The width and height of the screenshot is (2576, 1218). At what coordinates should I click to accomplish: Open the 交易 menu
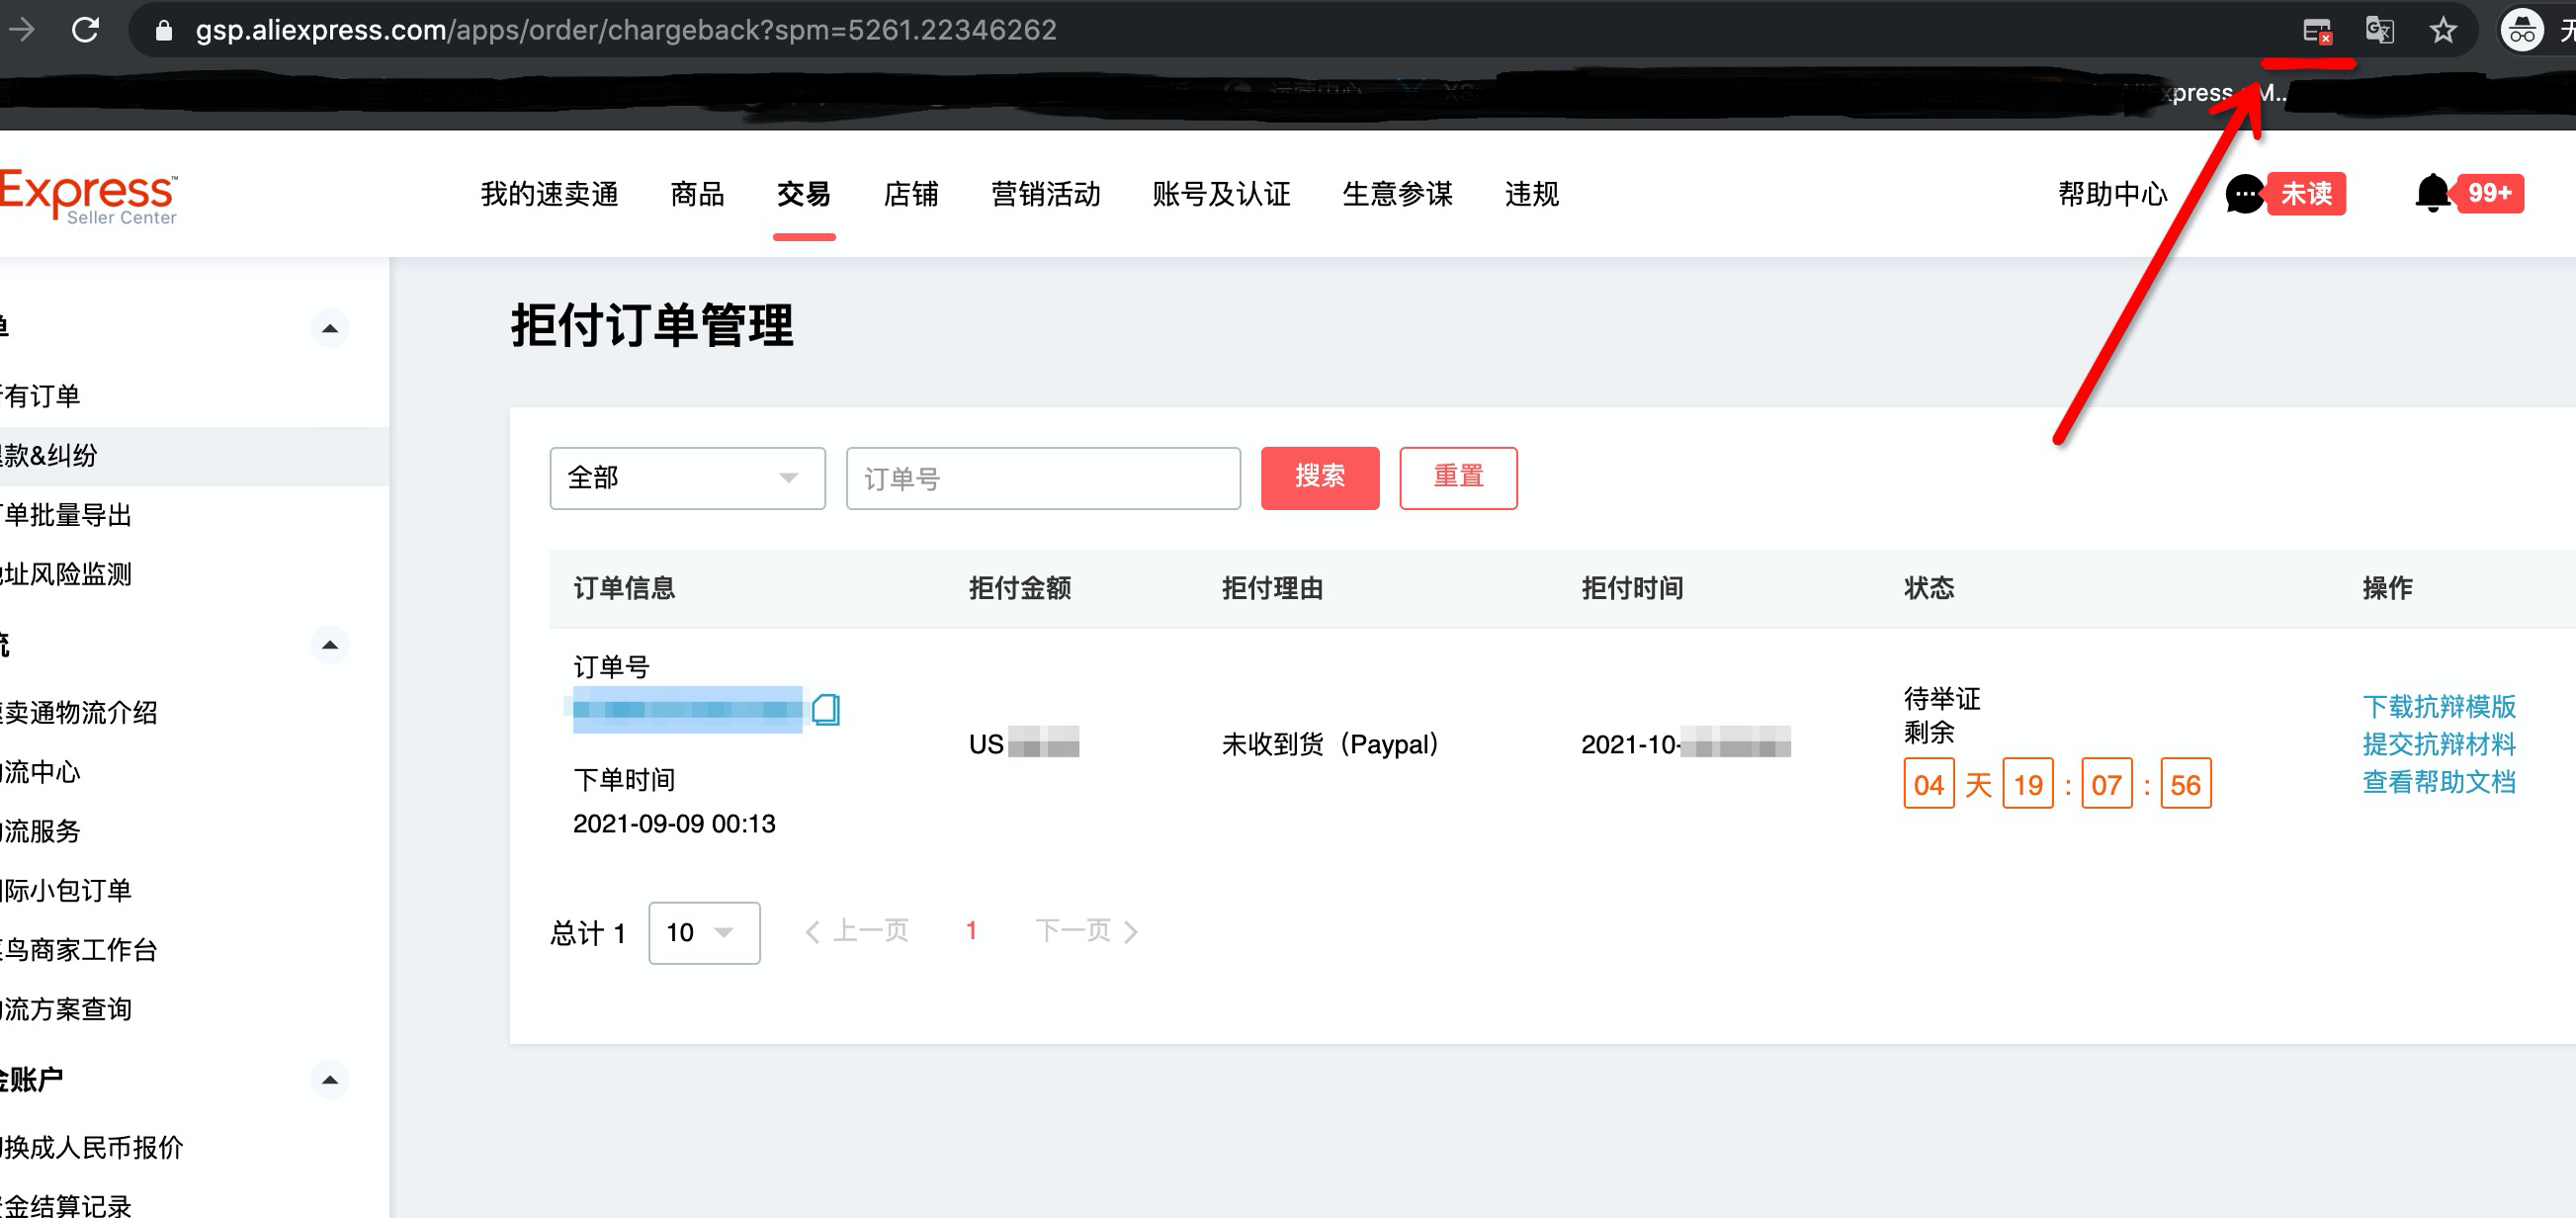coord(804,194)
